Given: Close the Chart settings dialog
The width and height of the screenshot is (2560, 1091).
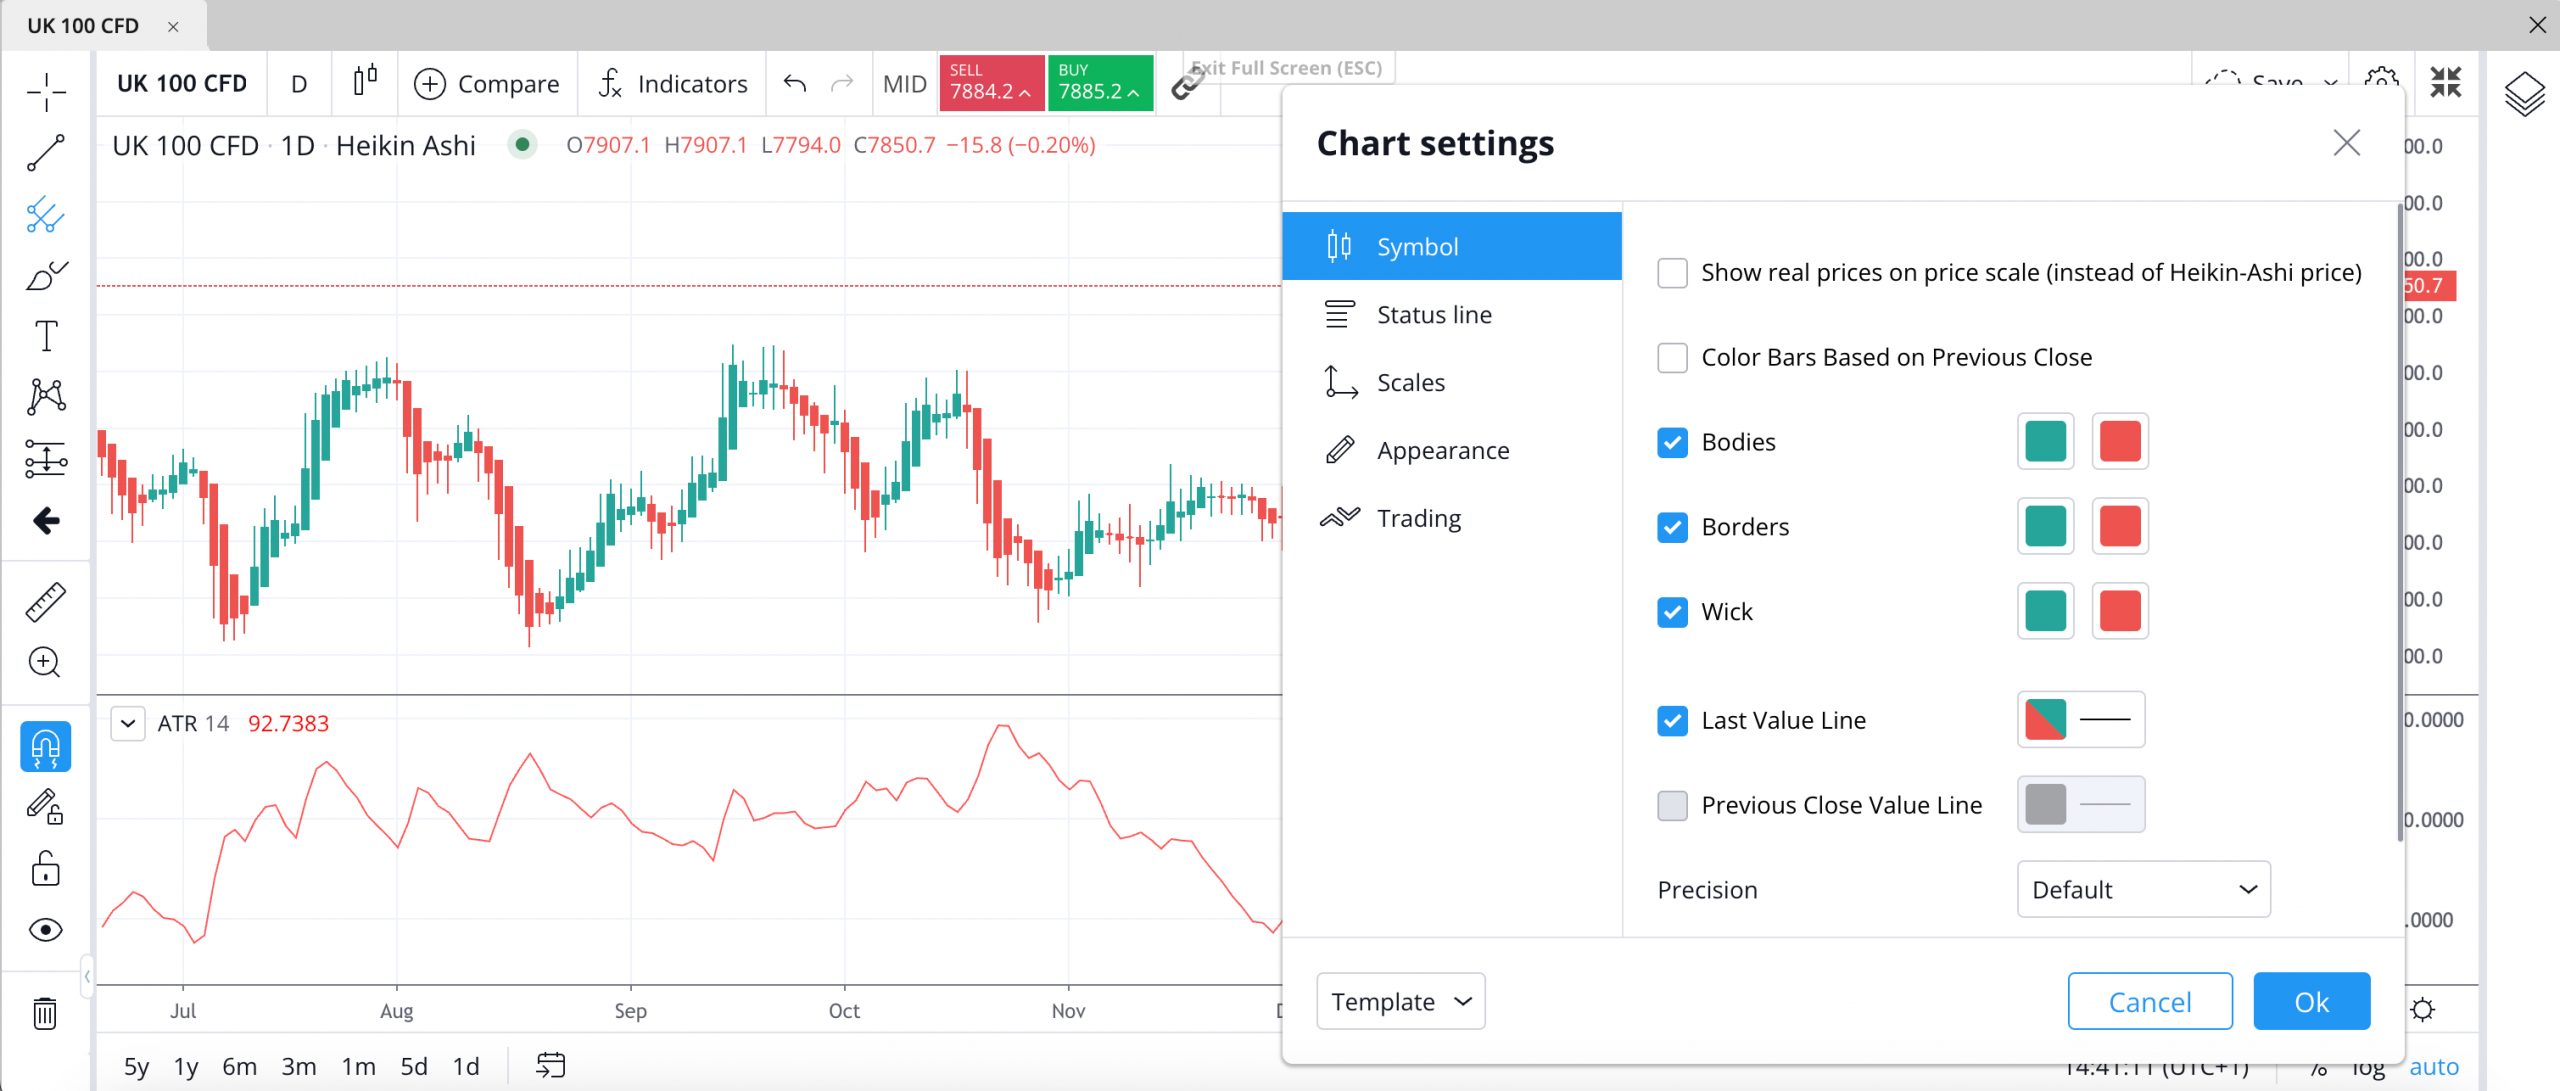Looking at the screenshot, I should tap(2347, 143).
